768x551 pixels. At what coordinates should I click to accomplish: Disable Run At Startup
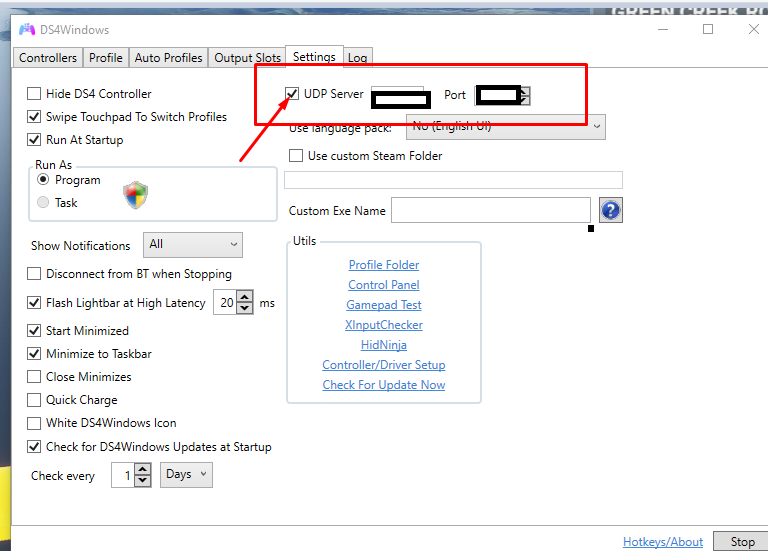click(x=34, y=140)
